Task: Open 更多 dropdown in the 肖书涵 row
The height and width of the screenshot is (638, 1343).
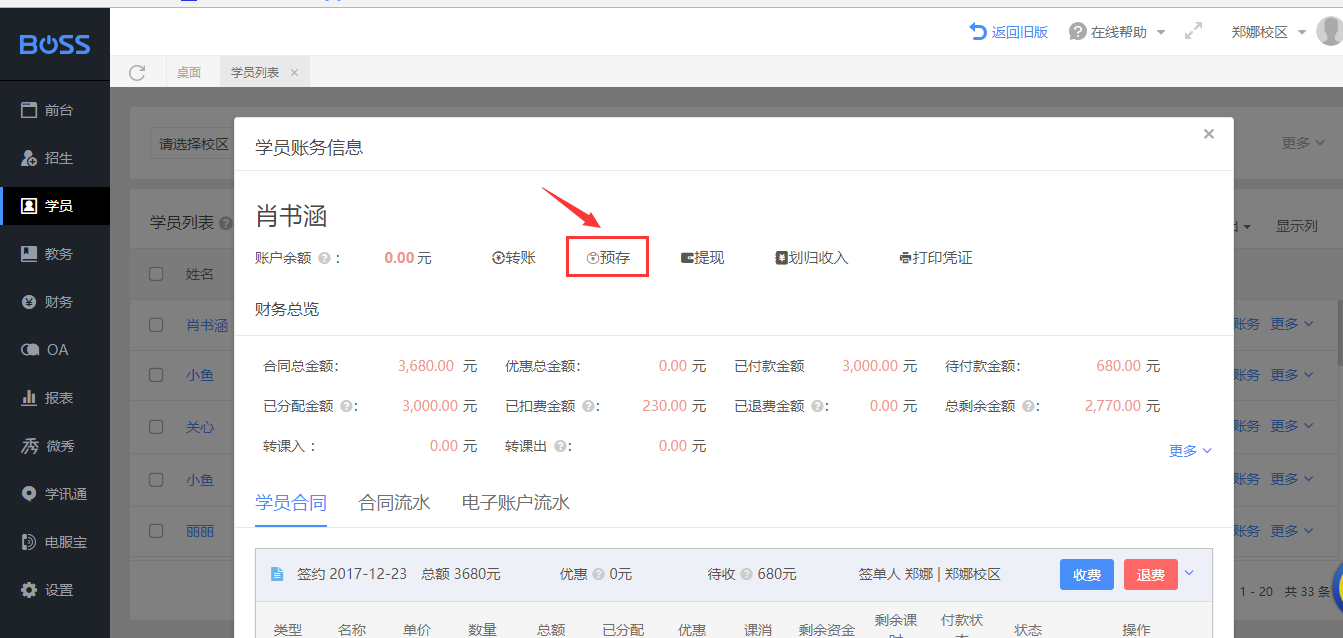Action: pyautogui.click(x=1290, y=324)
